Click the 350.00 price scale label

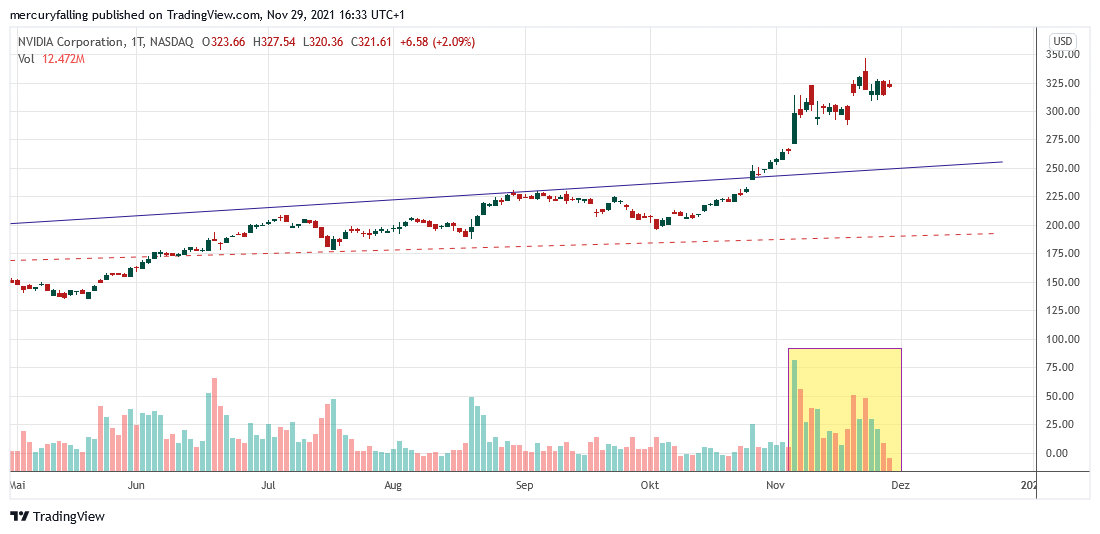tap(1062, 55)
